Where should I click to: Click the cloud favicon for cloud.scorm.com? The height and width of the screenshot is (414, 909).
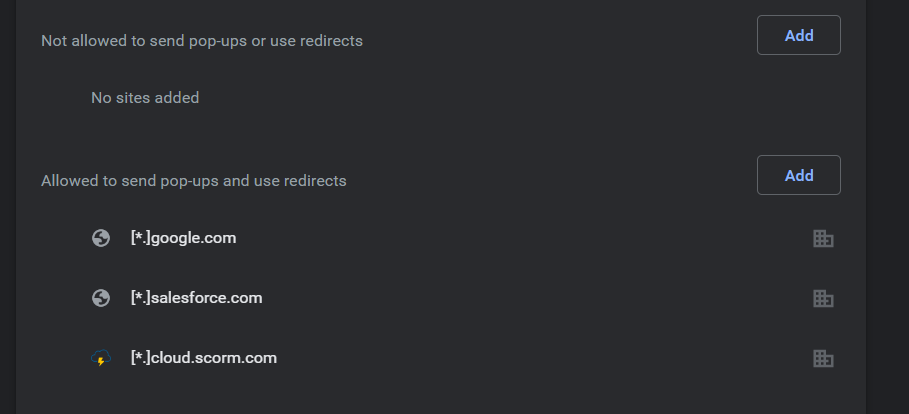pyautogui.click(x=100, y=358)
